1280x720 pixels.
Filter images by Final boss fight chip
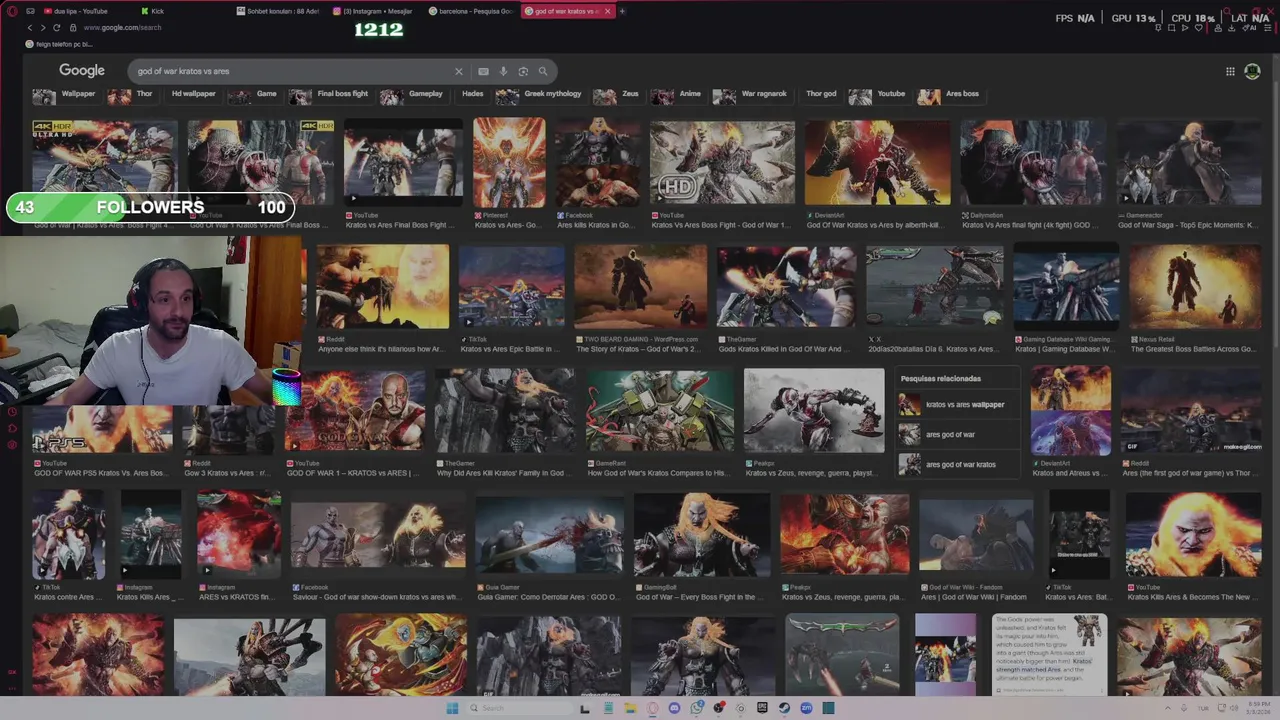[330, 94]
